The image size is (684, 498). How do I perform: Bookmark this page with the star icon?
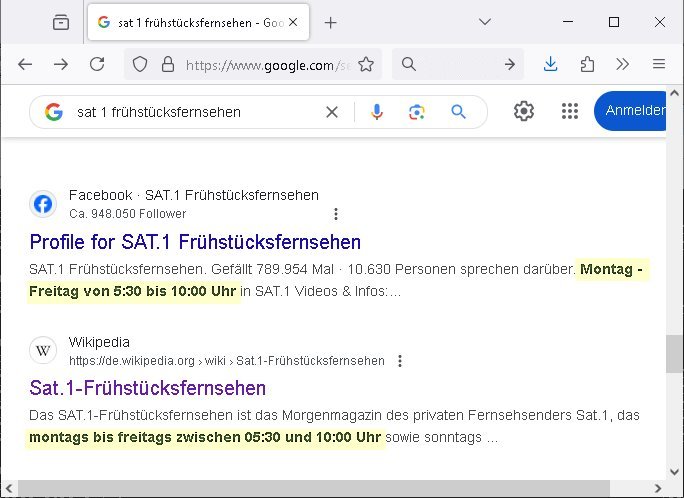tap(366, 64)
